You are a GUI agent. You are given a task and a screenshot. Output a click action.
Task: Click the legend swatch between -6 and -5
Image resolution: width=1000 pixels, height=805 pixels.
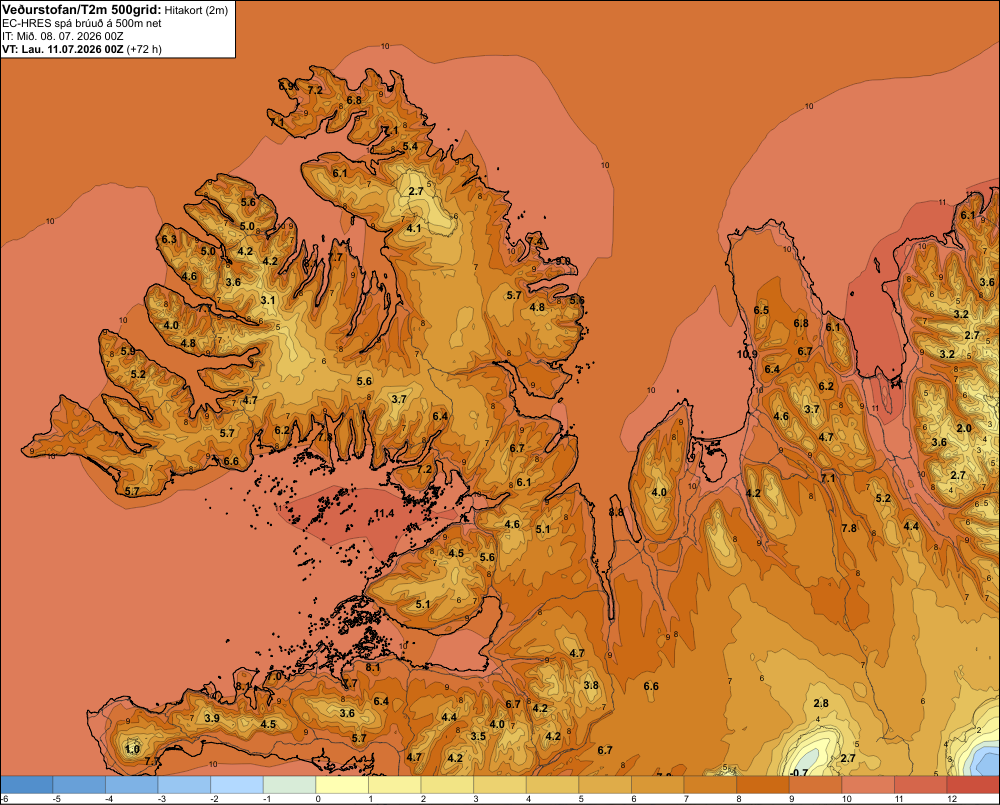27,784
